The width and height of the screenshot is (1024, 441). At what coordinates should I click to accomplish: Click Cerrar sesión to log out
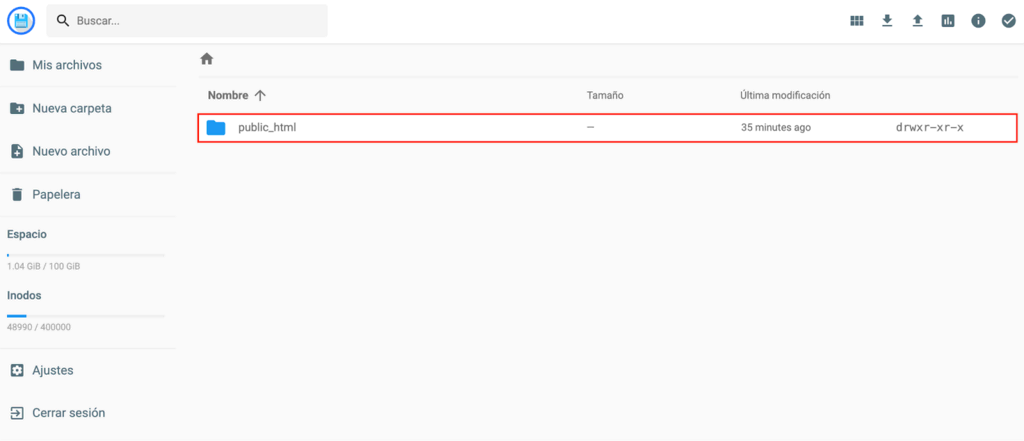coord(68,412)
